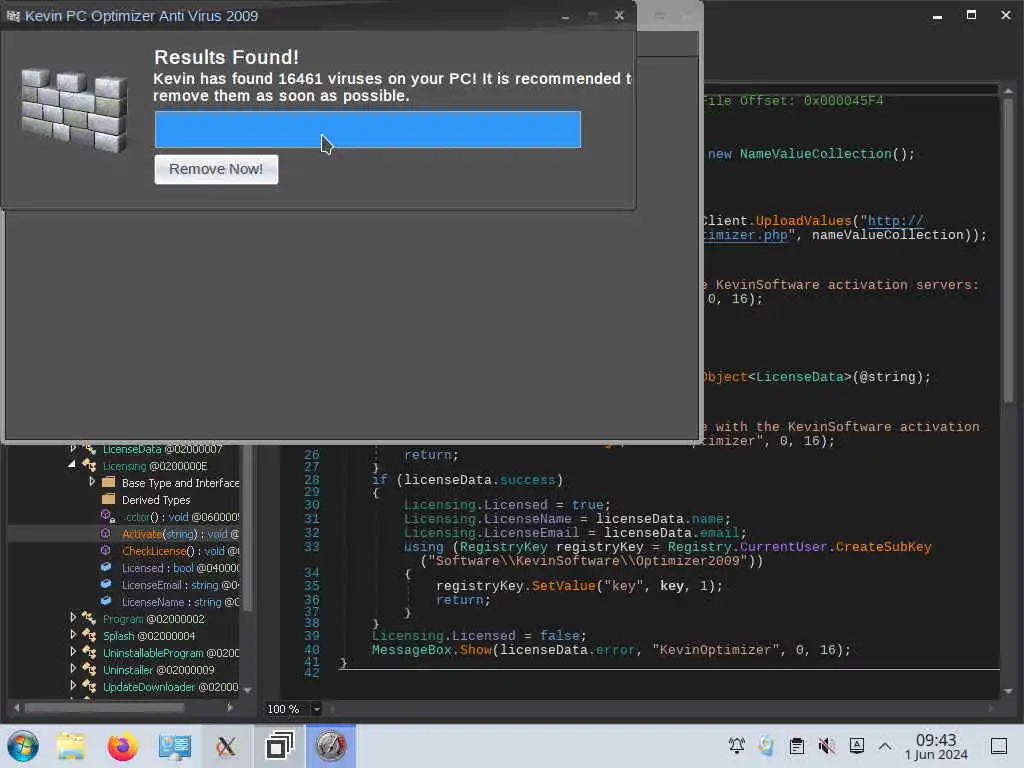1024x768 pixels.
Task: Close the Kevin PC Optimizer Anti Virus window
Action: click(x=619, y=15)
